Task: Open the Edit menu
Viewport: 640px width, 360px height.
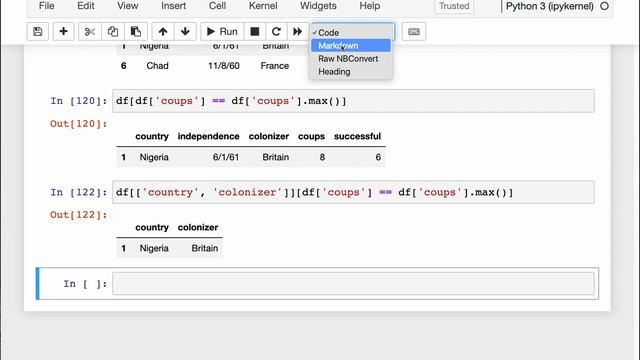Action: coord(86,6)
